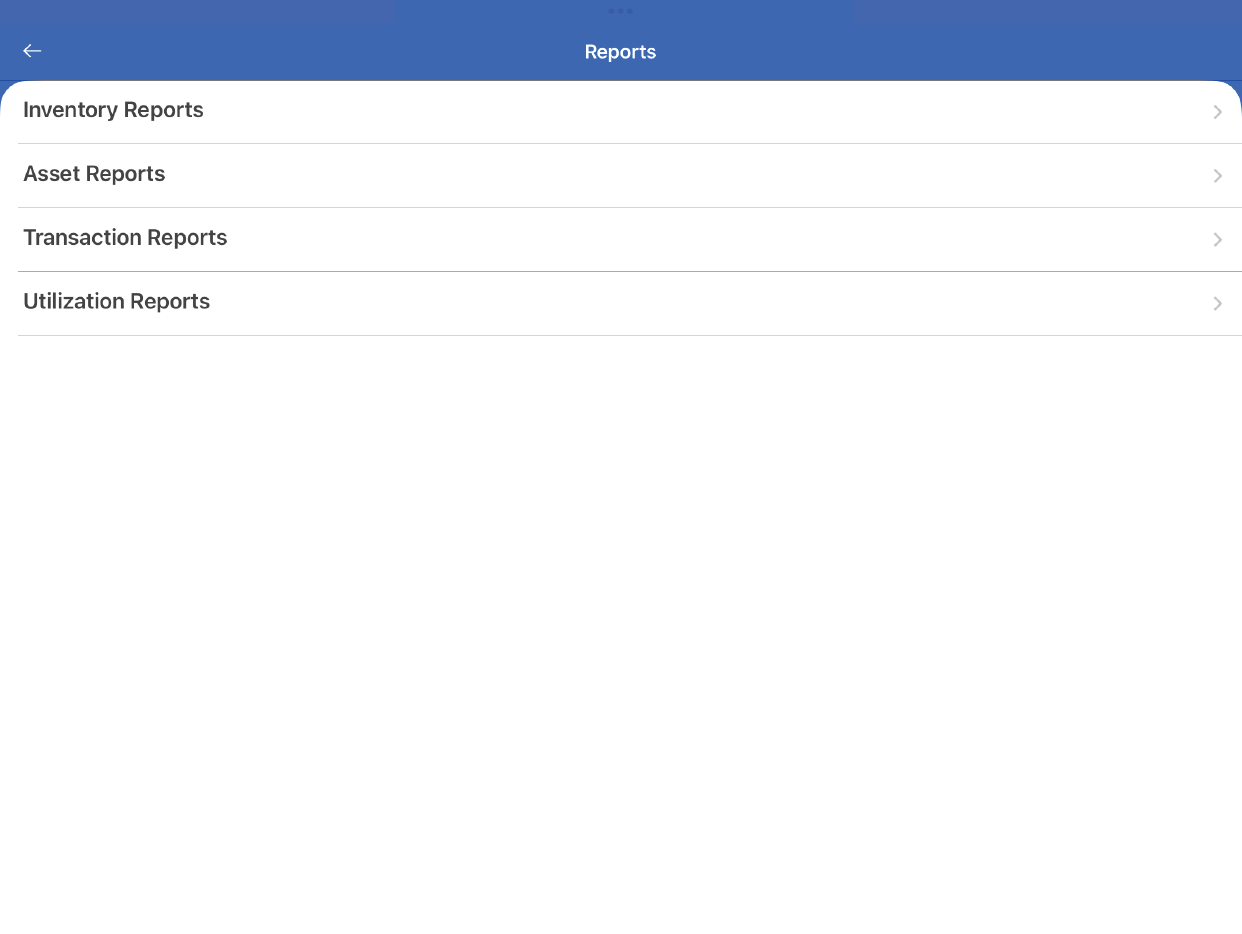1242x934 pixels.
Task: Expand Utilization Reports using its right arrow
Action: pyautogui.click(x=1217, y=304)
